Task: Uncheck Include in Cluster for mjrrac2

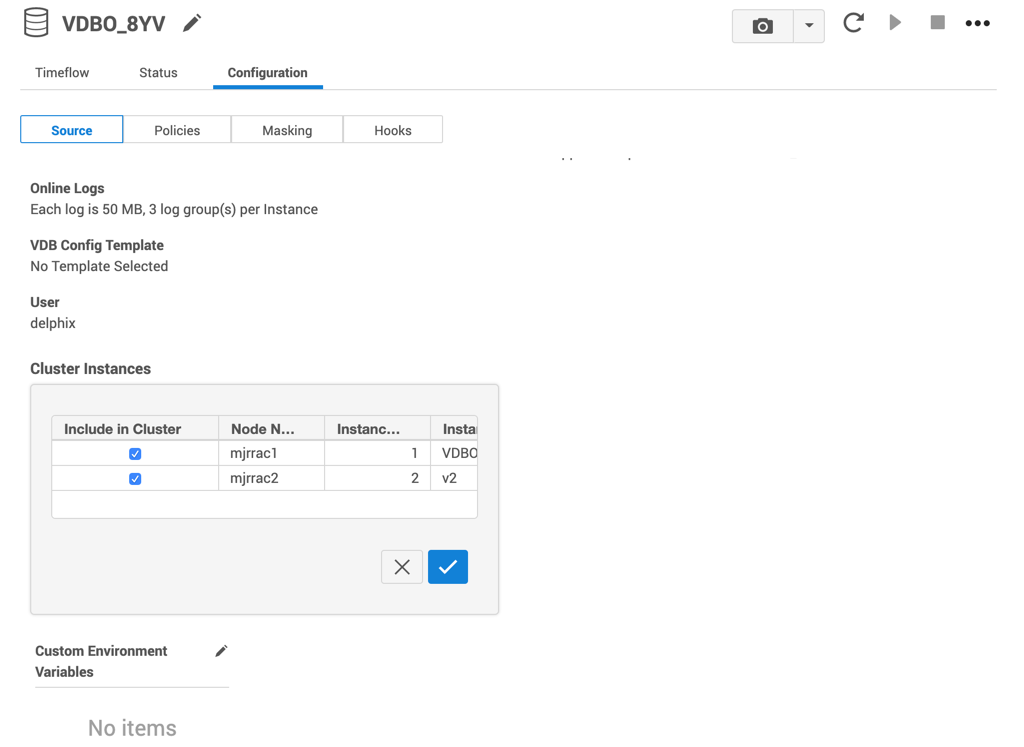Action: click(x=135, y=479)
